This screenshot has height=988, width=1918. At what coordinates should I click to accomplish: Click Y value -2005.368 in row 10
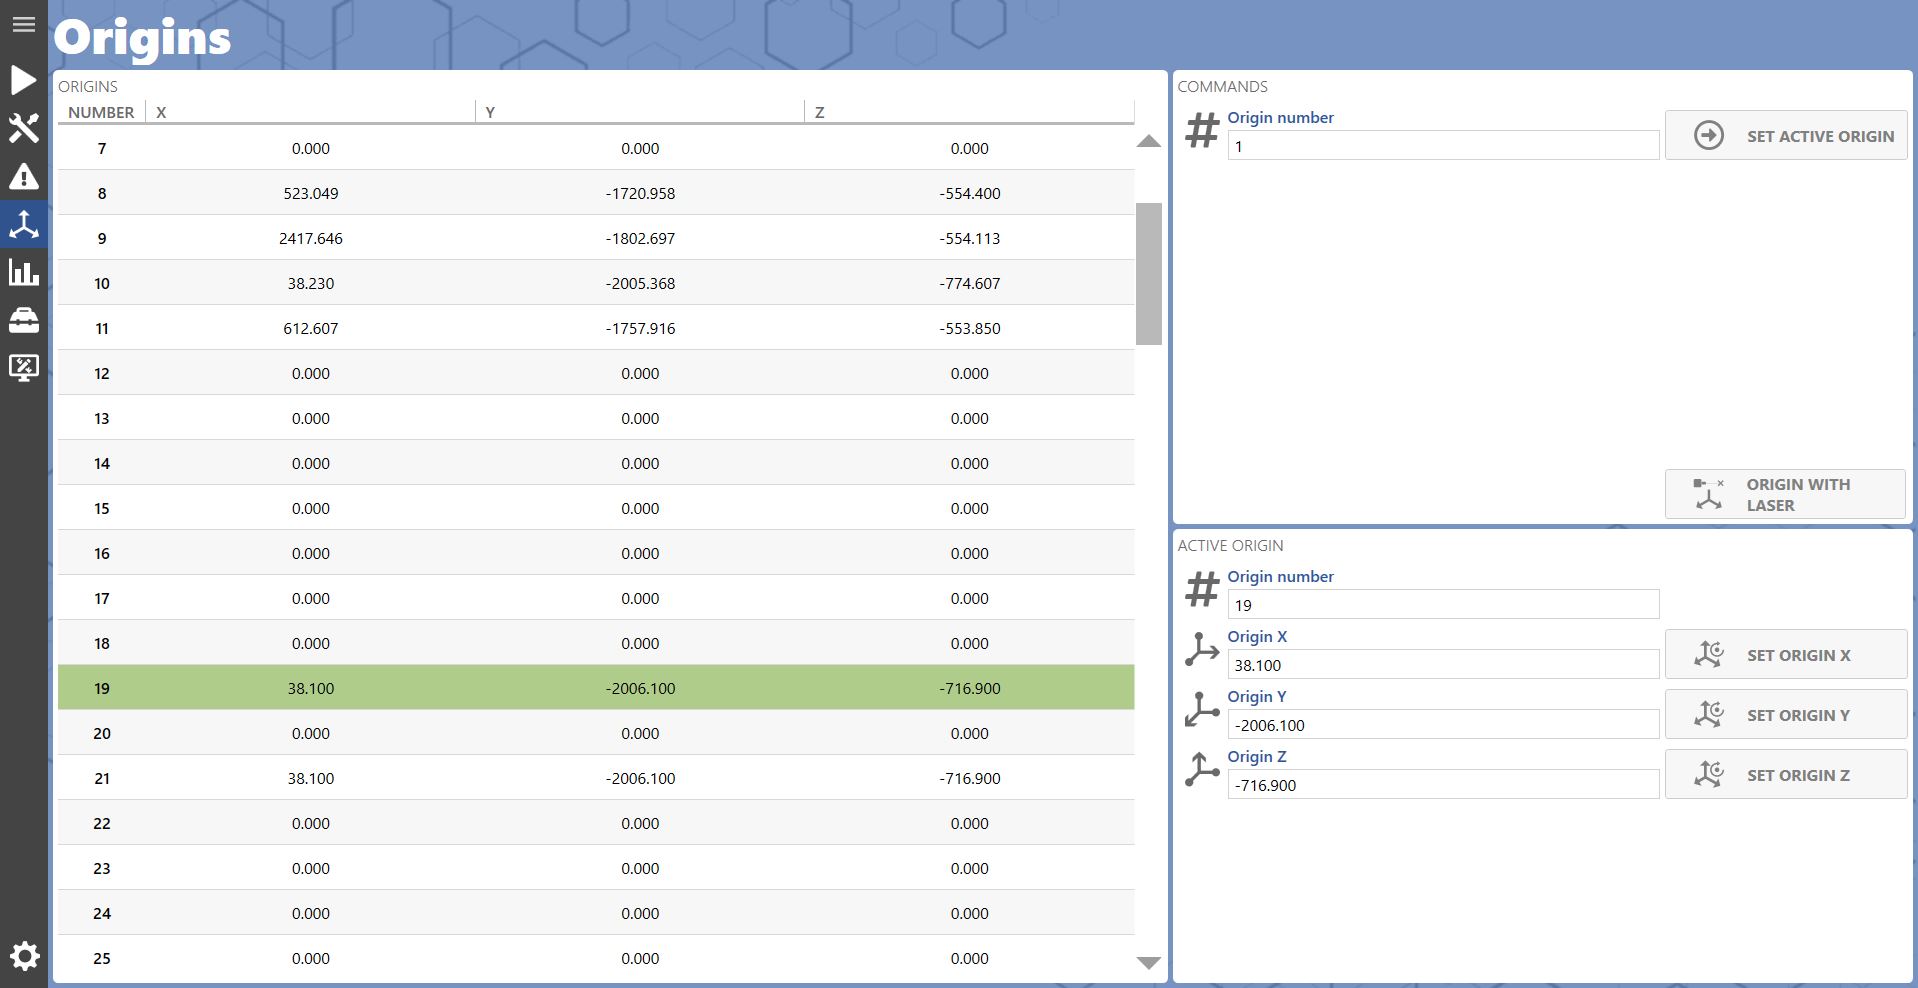(640, 283)
